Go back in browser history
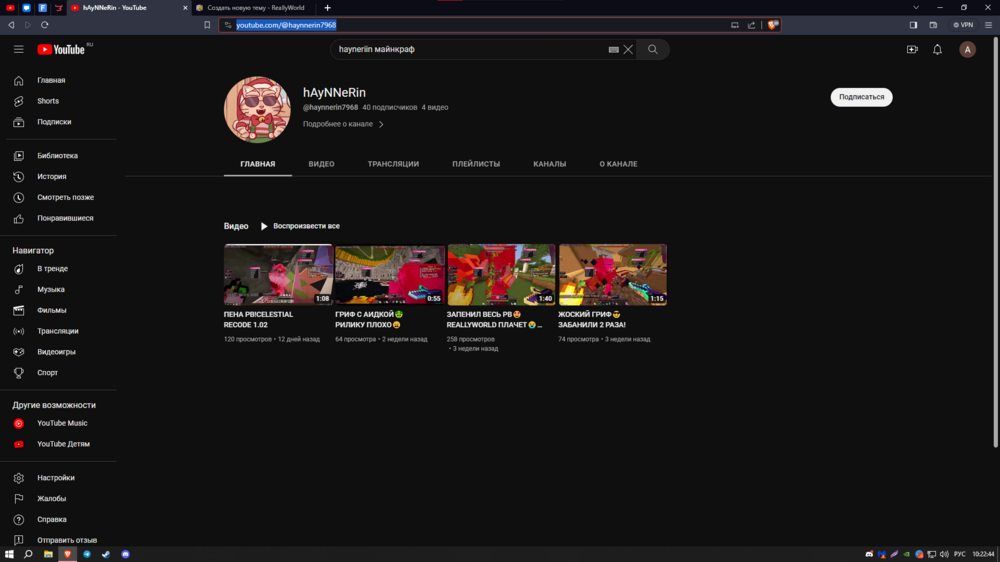 11,25
